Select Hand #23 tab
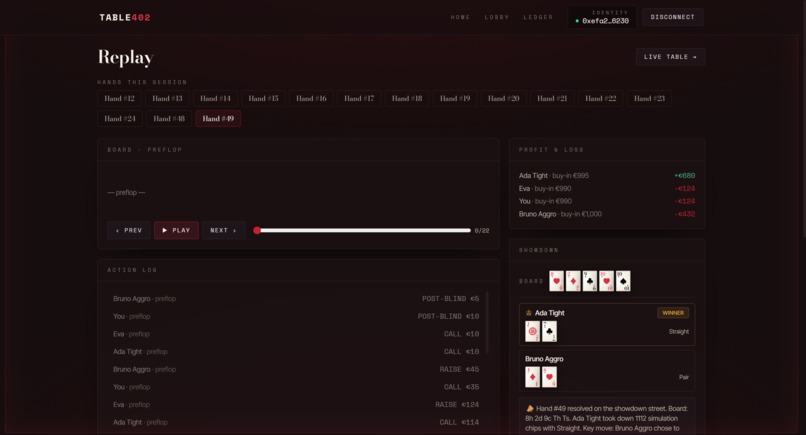 coord(649,98)
